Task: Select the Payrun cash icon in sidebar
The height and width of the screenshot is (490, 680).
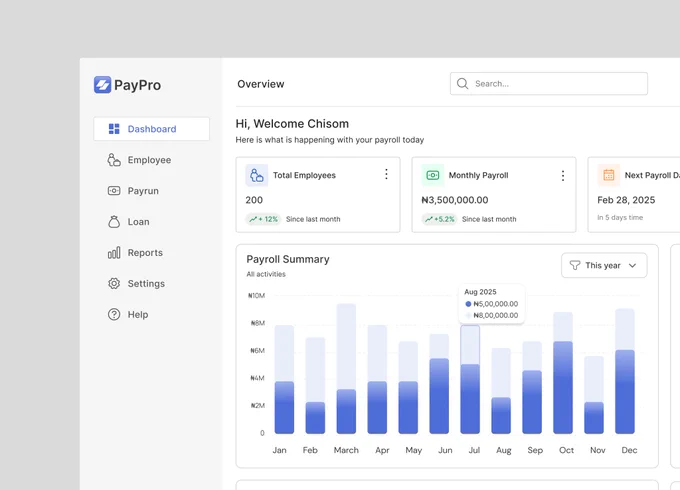Action: click(114, 191)
